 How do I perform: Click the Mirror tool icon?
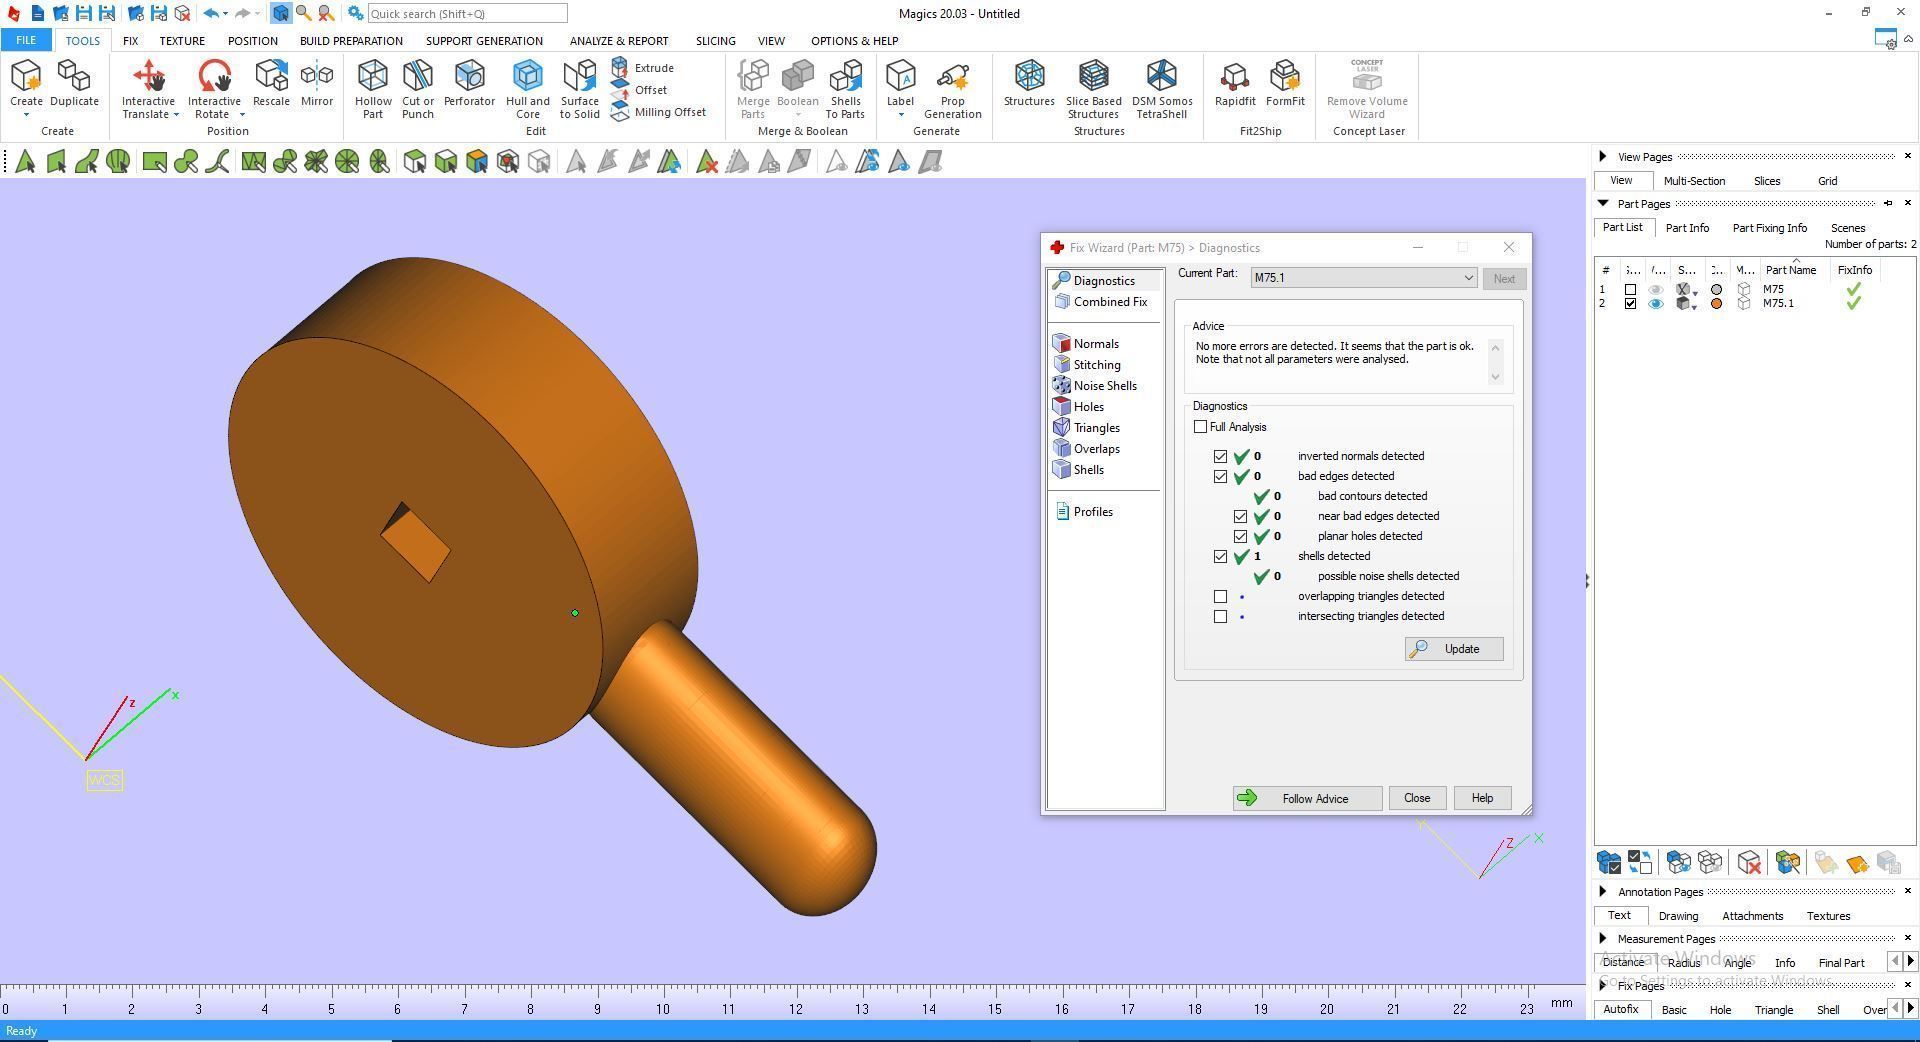[x=317, y=84]
